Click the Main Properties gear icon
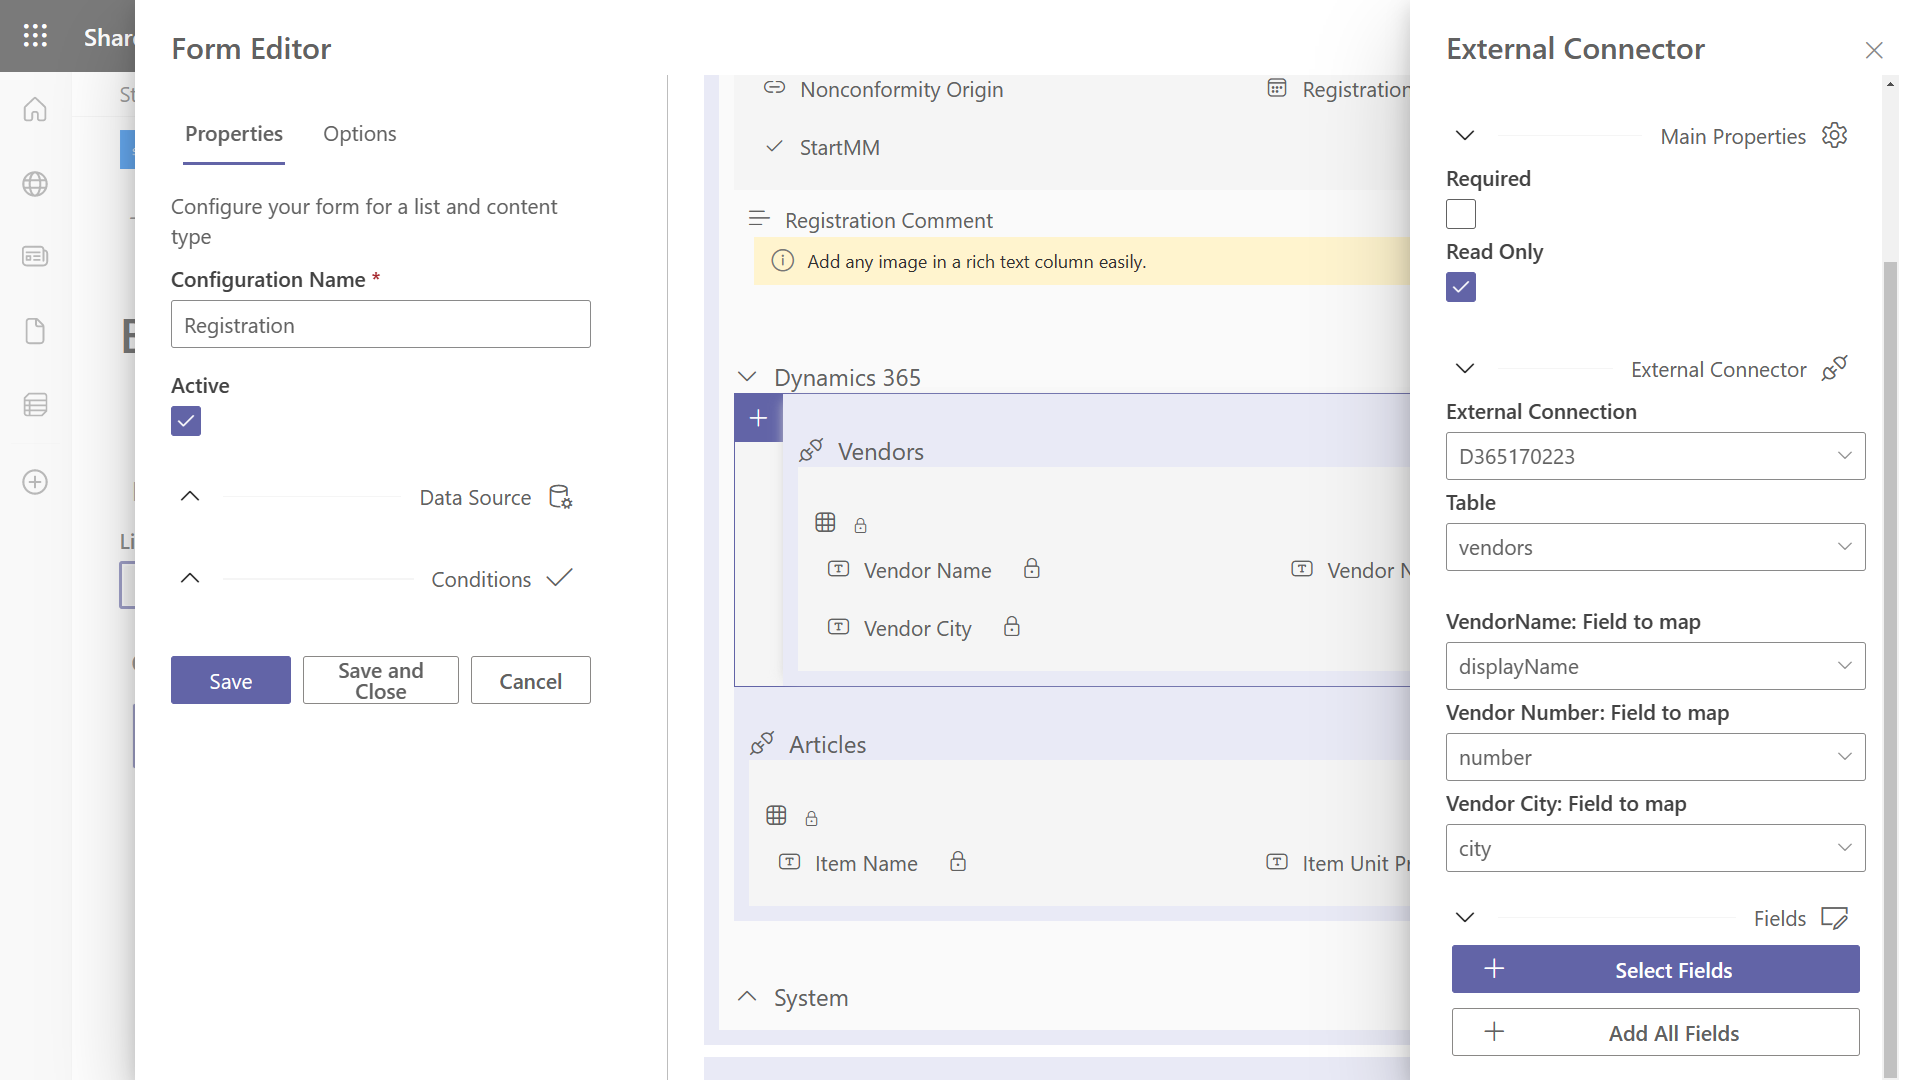The width and height of the screenshot is (1920, 1080). coord(1834,135)
